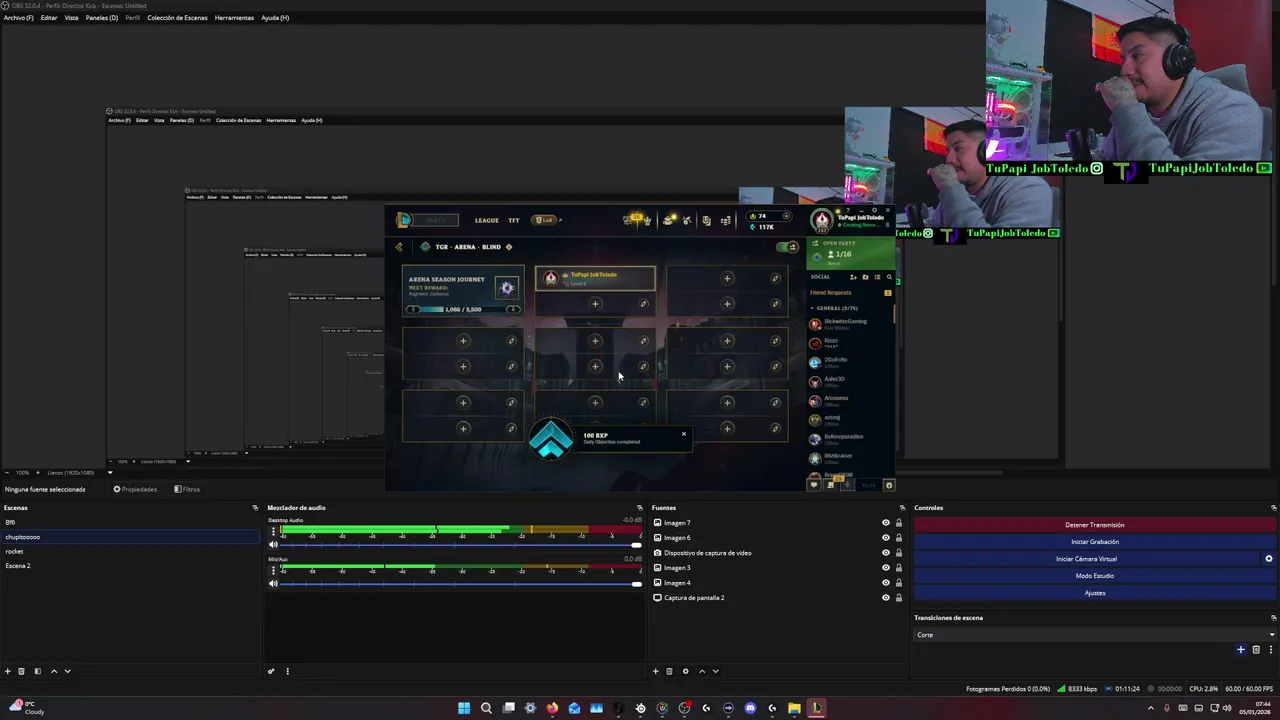Open Windows Start button on taskbar
The image size is (1280, 720).
coord(464,708)
